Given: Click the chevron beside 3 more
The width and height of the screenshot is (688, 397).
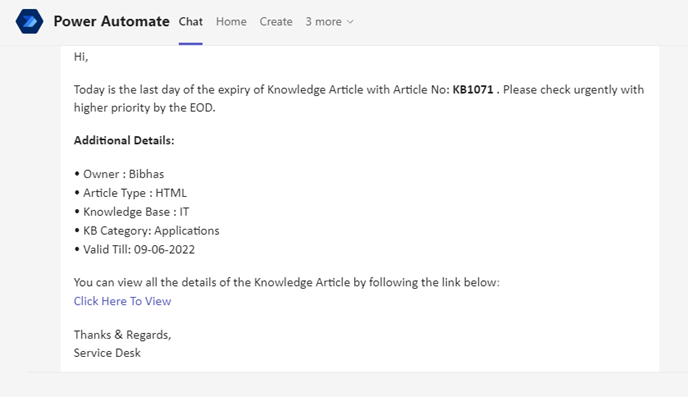Looking at the screenshot, I should pyautogui.click(x=350, y=22).
